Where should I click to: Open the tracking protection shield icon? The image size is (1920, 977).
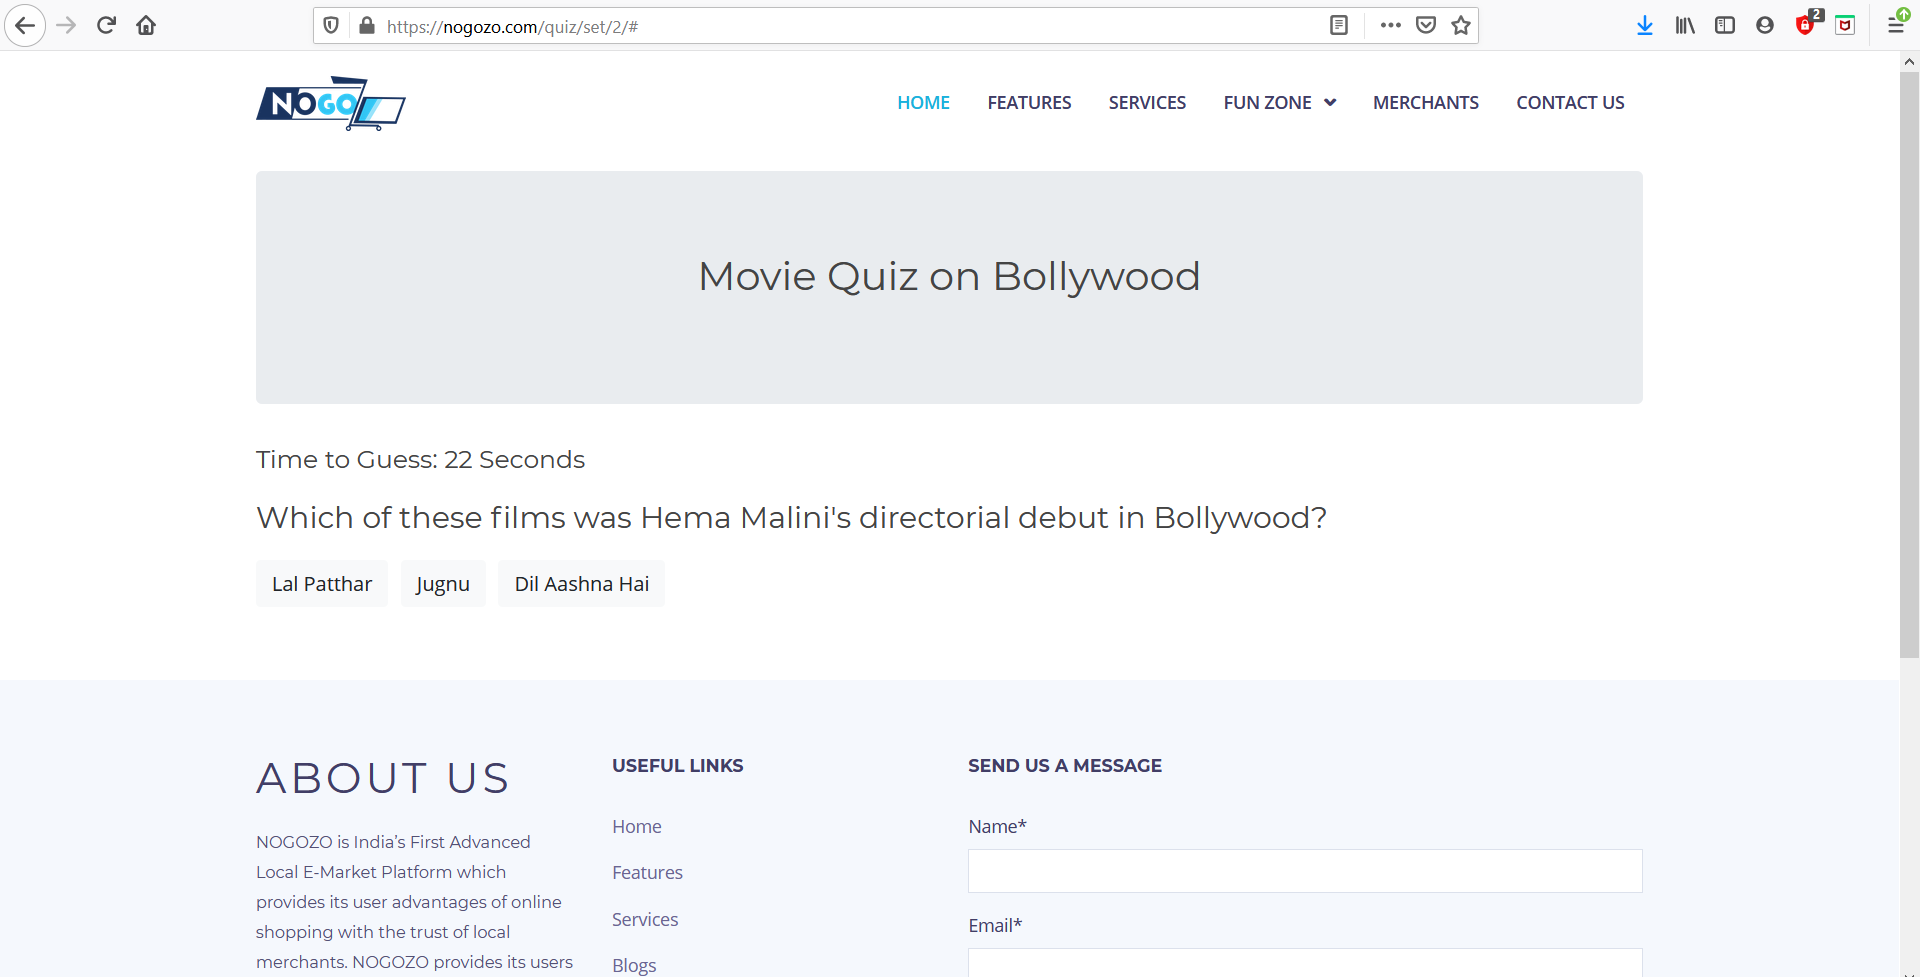click(331, 25)
